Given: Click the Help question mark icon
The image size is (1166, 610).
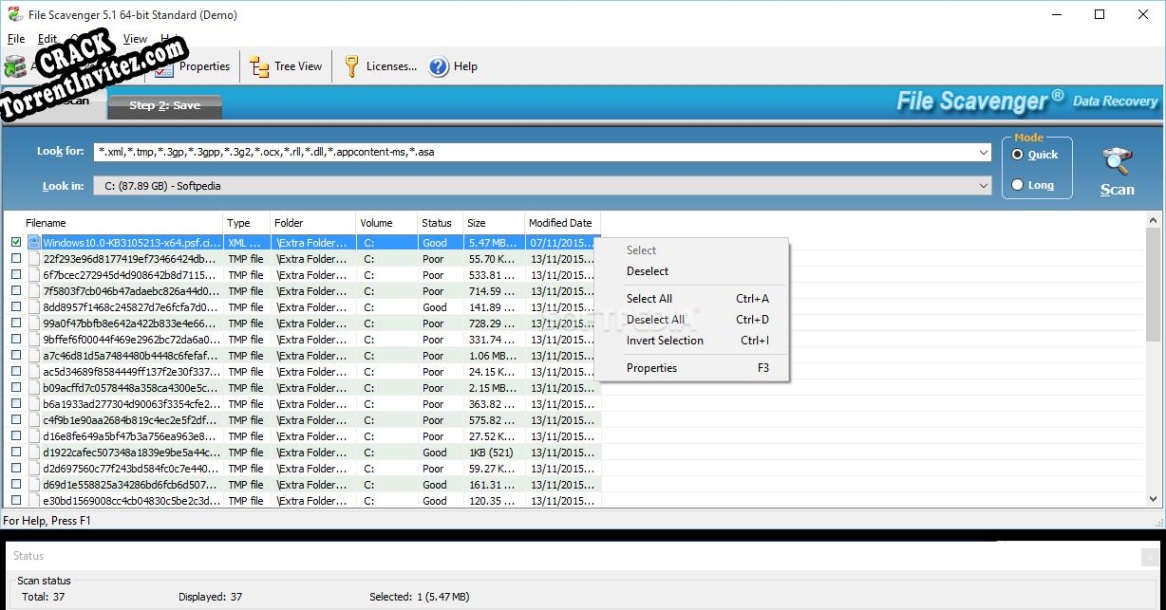Looking at the screenshot, I should coord(439,67).
